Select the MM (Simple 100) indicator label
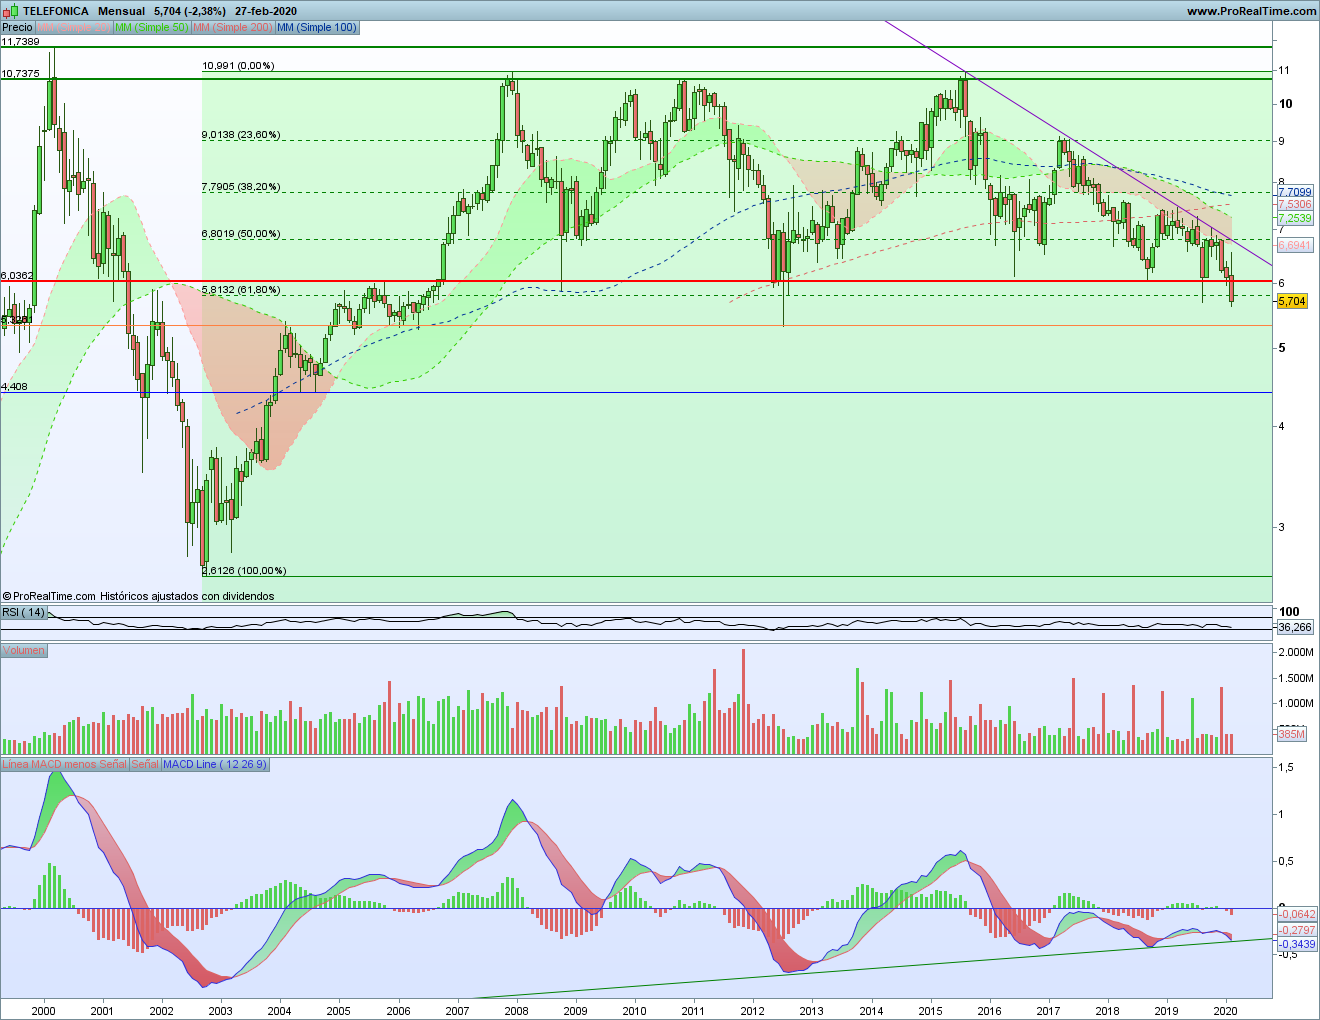Screen dimensions: 1320x1020 tap(317, 27)
